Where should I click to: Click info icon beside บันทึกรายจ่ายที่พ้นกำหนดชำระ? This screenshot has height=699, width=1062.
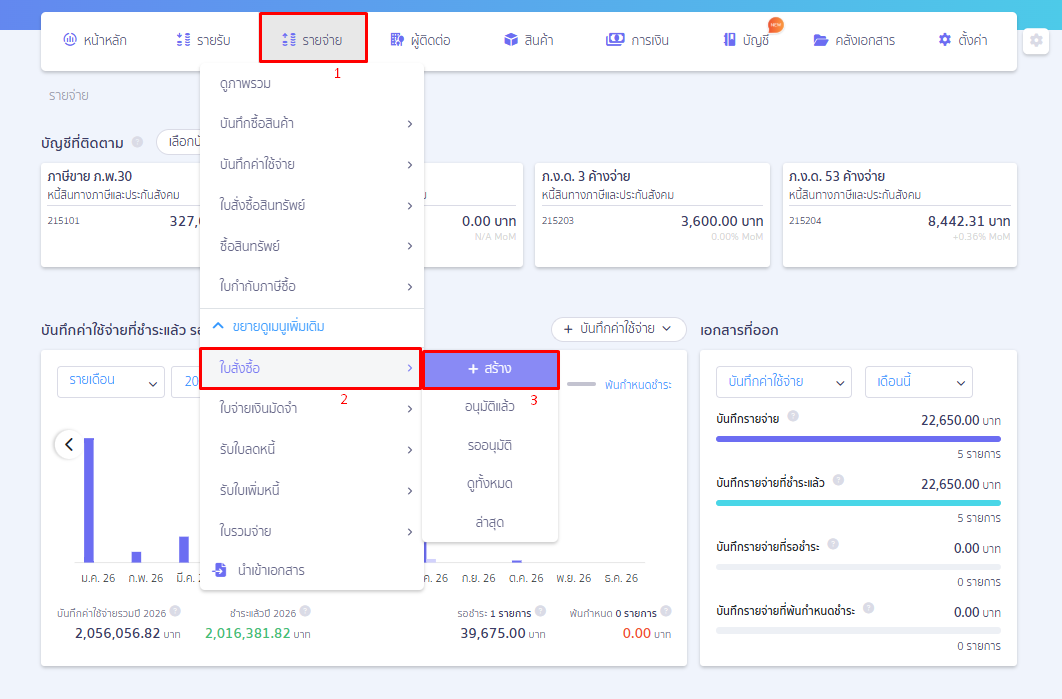pos(868,608)
